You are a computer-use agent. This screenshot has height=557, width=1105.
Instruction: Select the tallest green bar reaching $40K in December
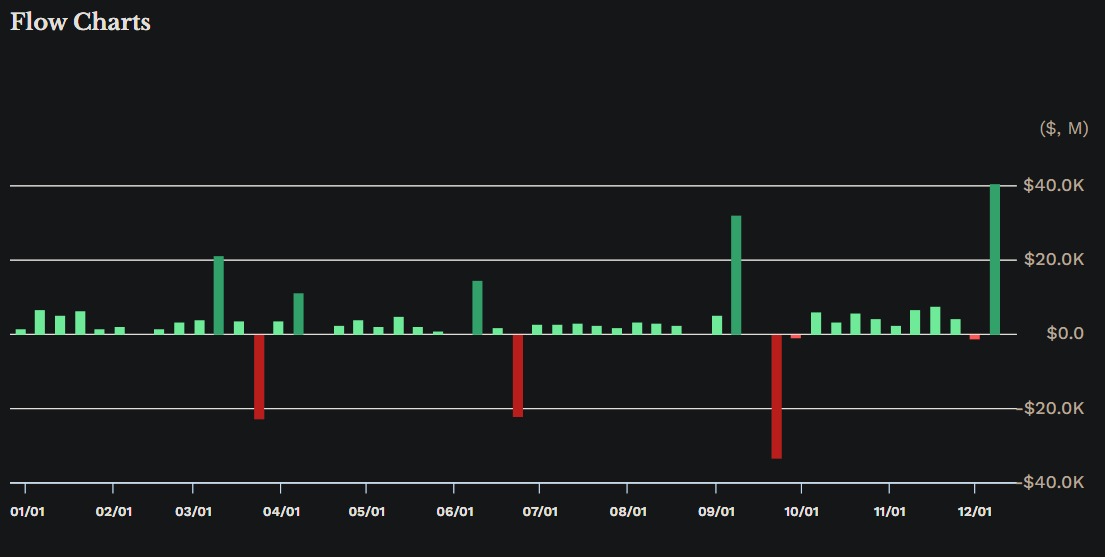click(995, 259)
